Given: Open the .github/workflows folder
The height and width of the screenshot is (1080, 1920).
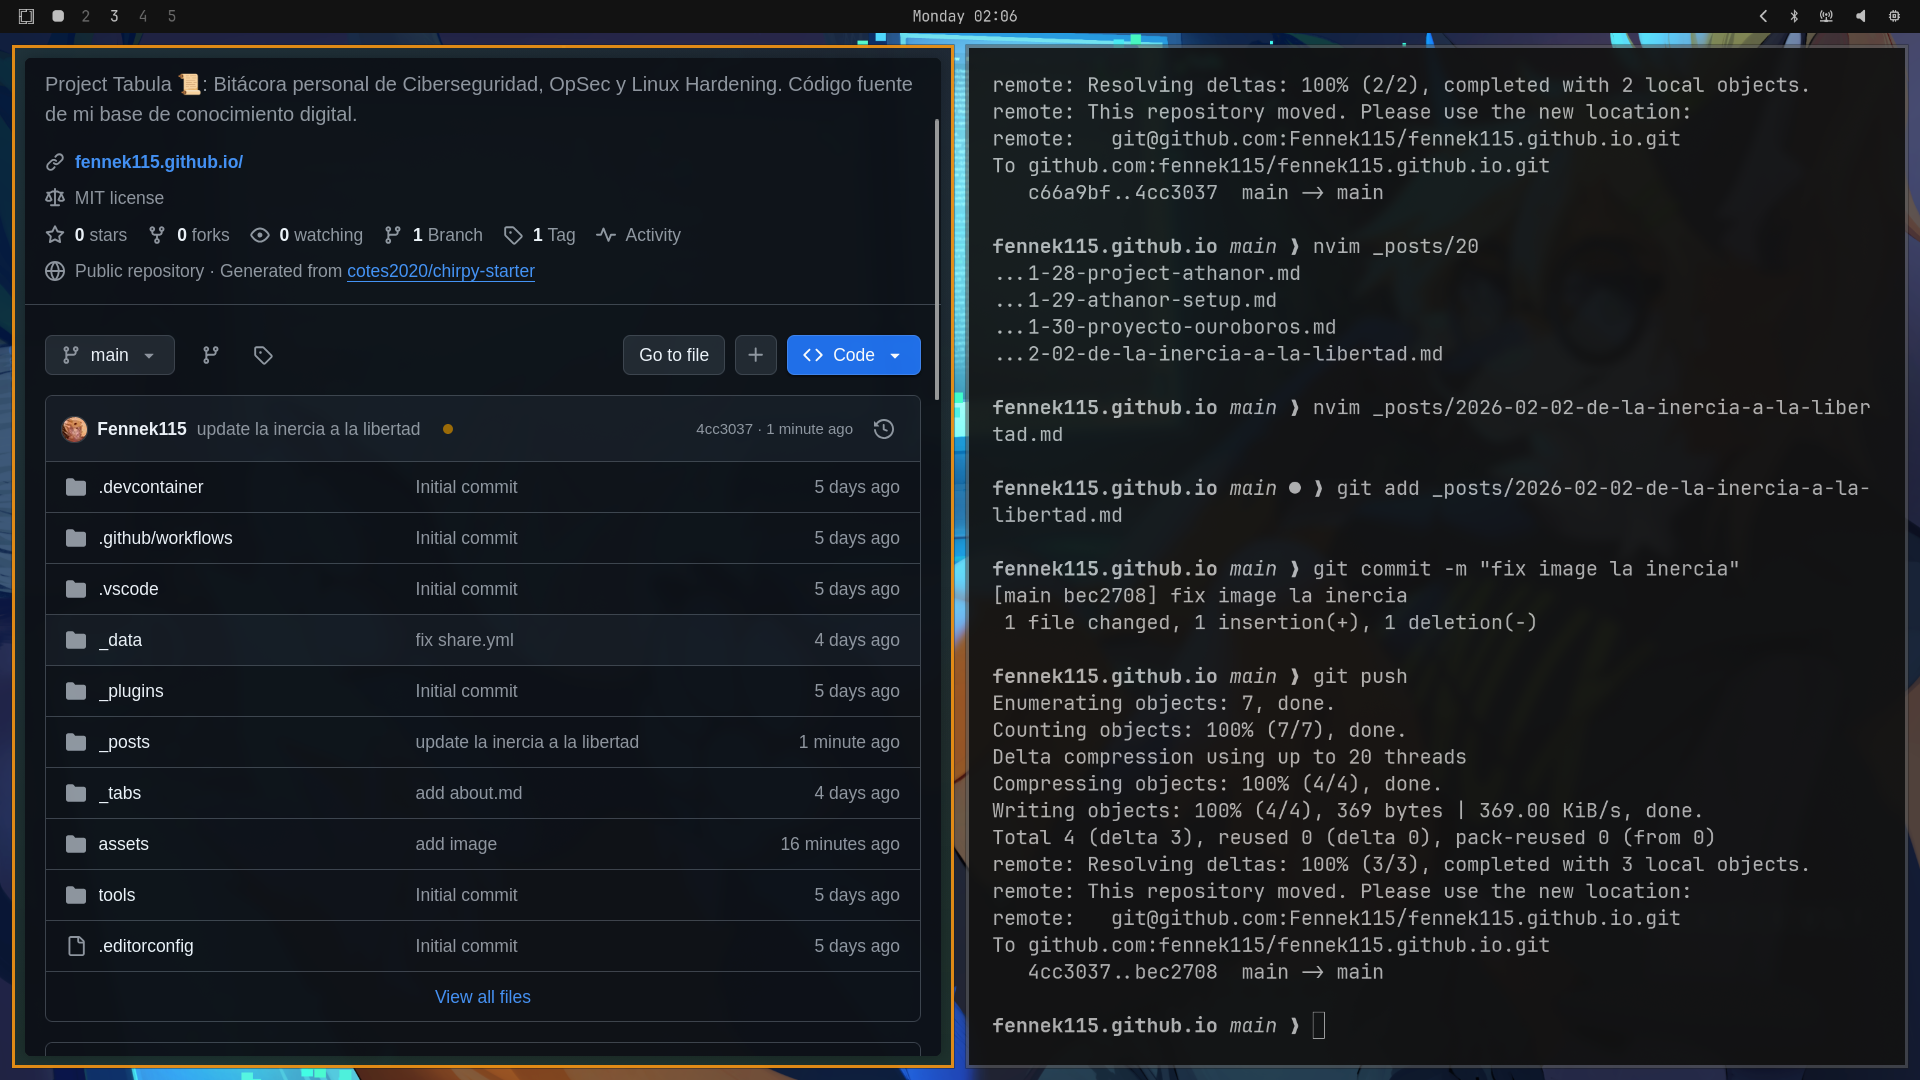Looking at the screenshot, I should coord(165,538).
